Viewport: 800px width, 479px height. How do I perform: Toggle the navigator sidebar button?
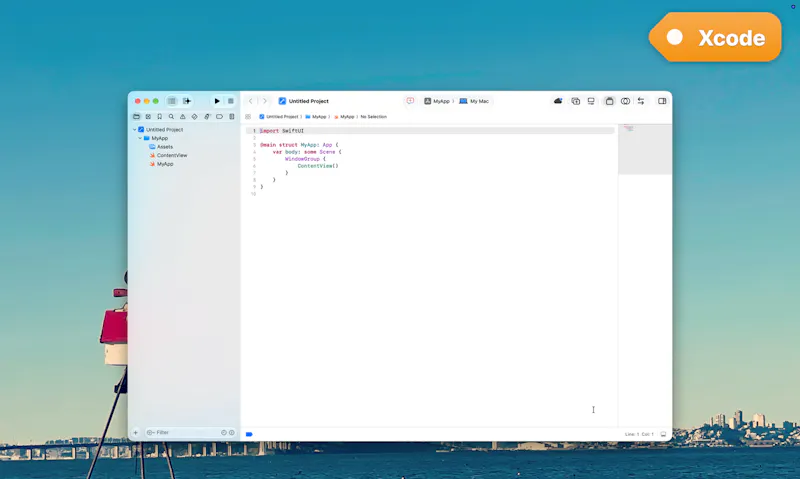[x=171, y=101]
